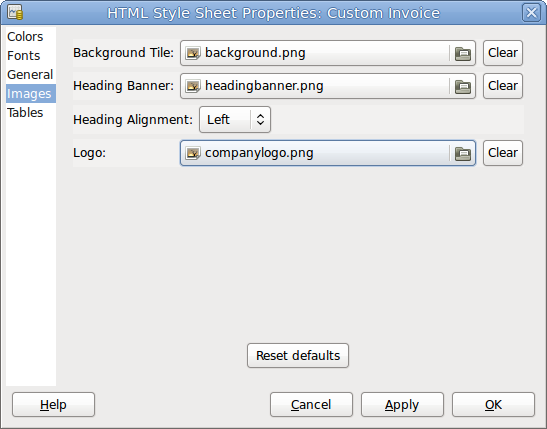
Task: Click the Logo label
Action: [90, 153]
